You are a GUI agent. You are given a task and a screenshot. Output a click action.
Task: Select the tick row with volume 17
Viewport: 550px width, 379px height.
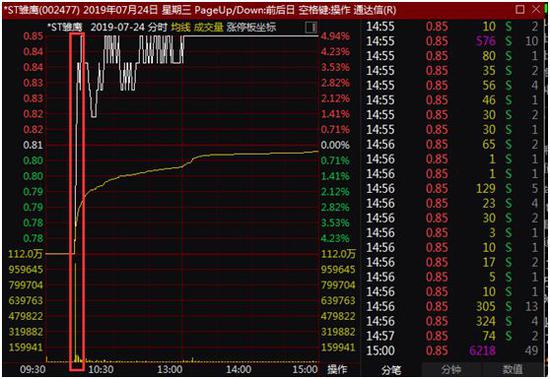pyautogui.click(x=452, y=262)
